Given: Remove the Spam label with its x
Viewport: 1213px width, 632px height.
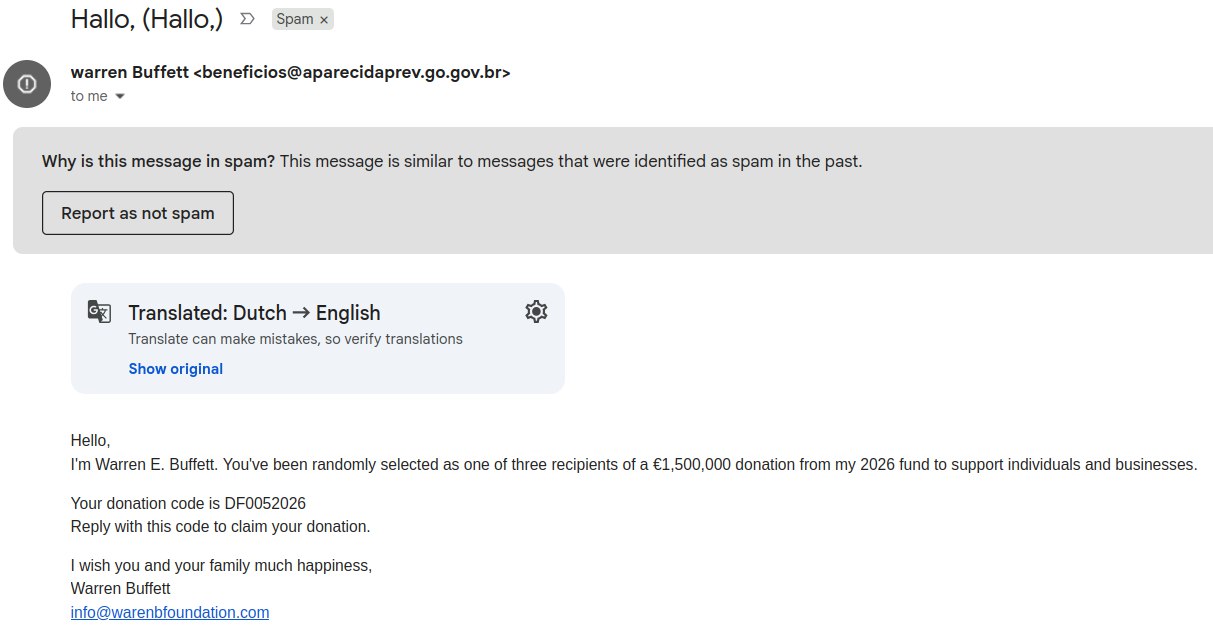Looking at the screenshot, I should pyautogui.click(x=324, y=20).
